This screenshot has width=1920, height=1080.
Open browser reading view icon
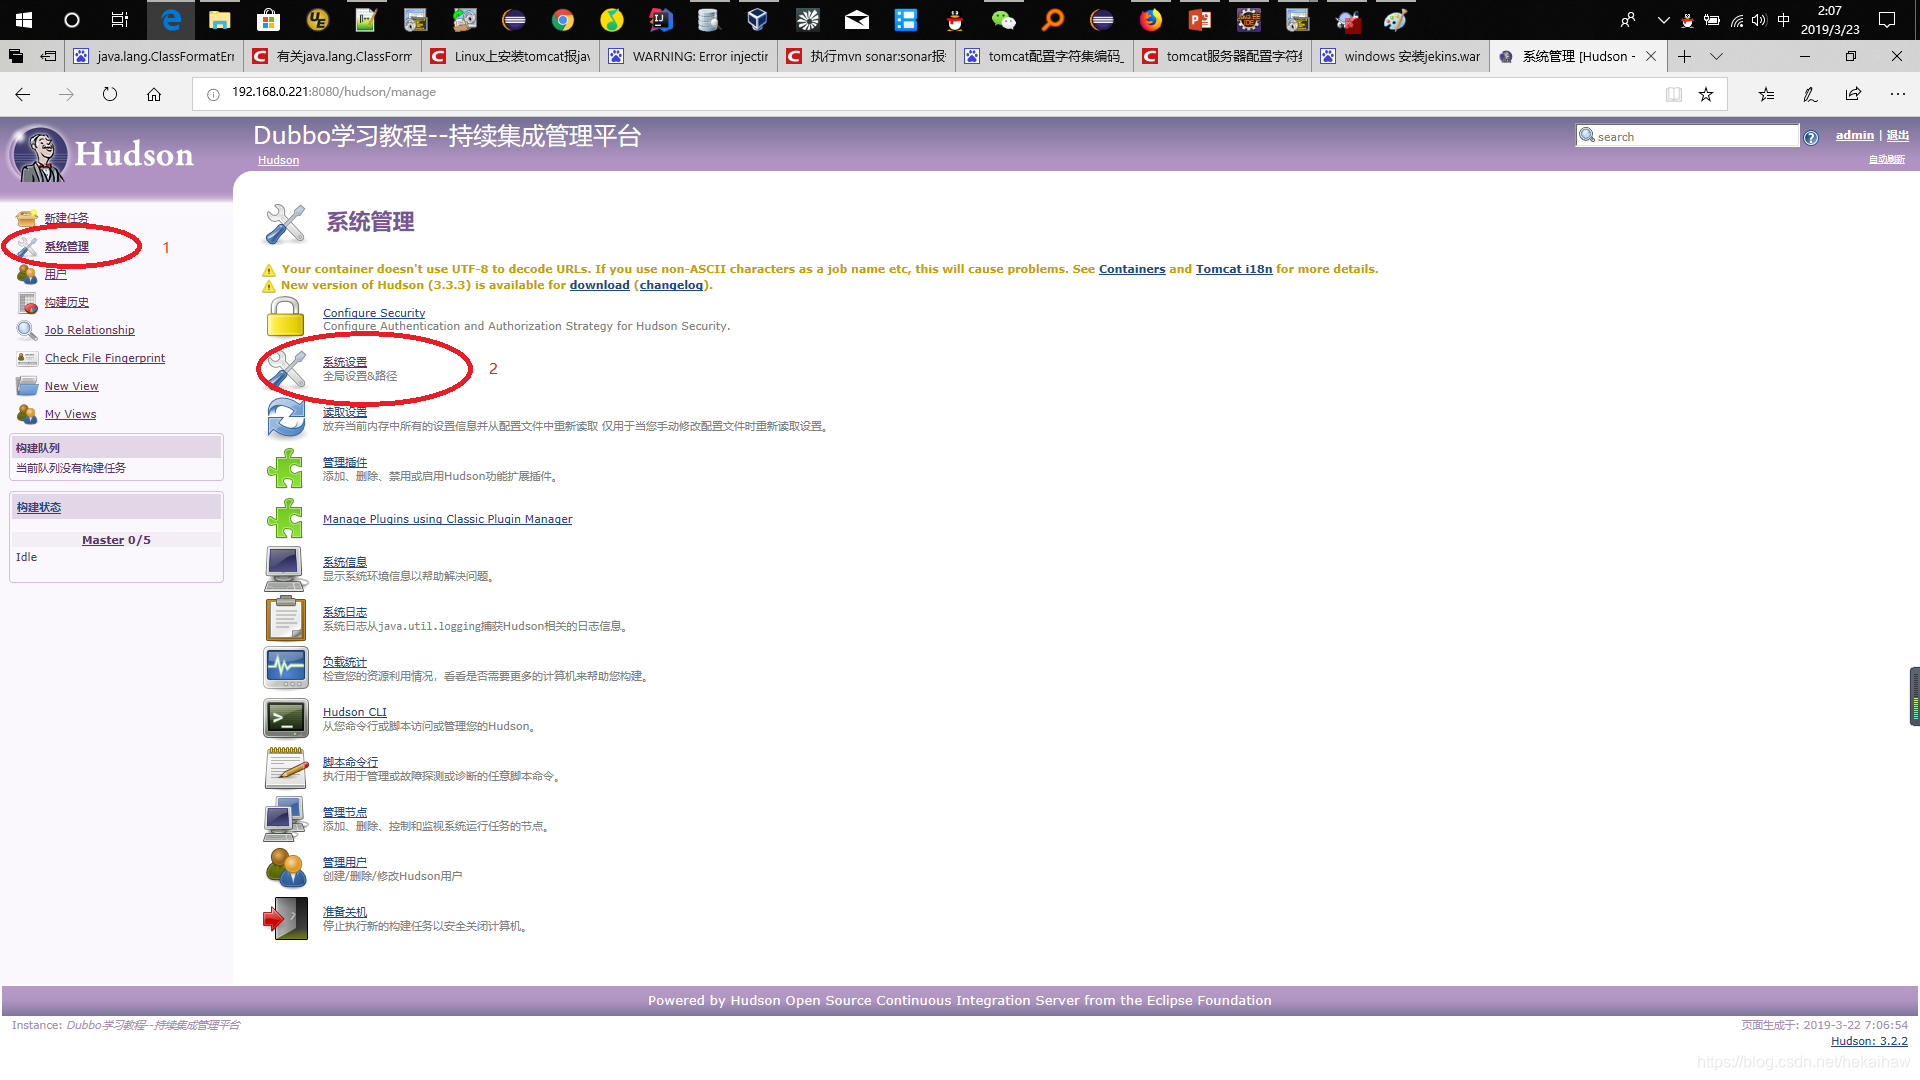pos(1674,94)
